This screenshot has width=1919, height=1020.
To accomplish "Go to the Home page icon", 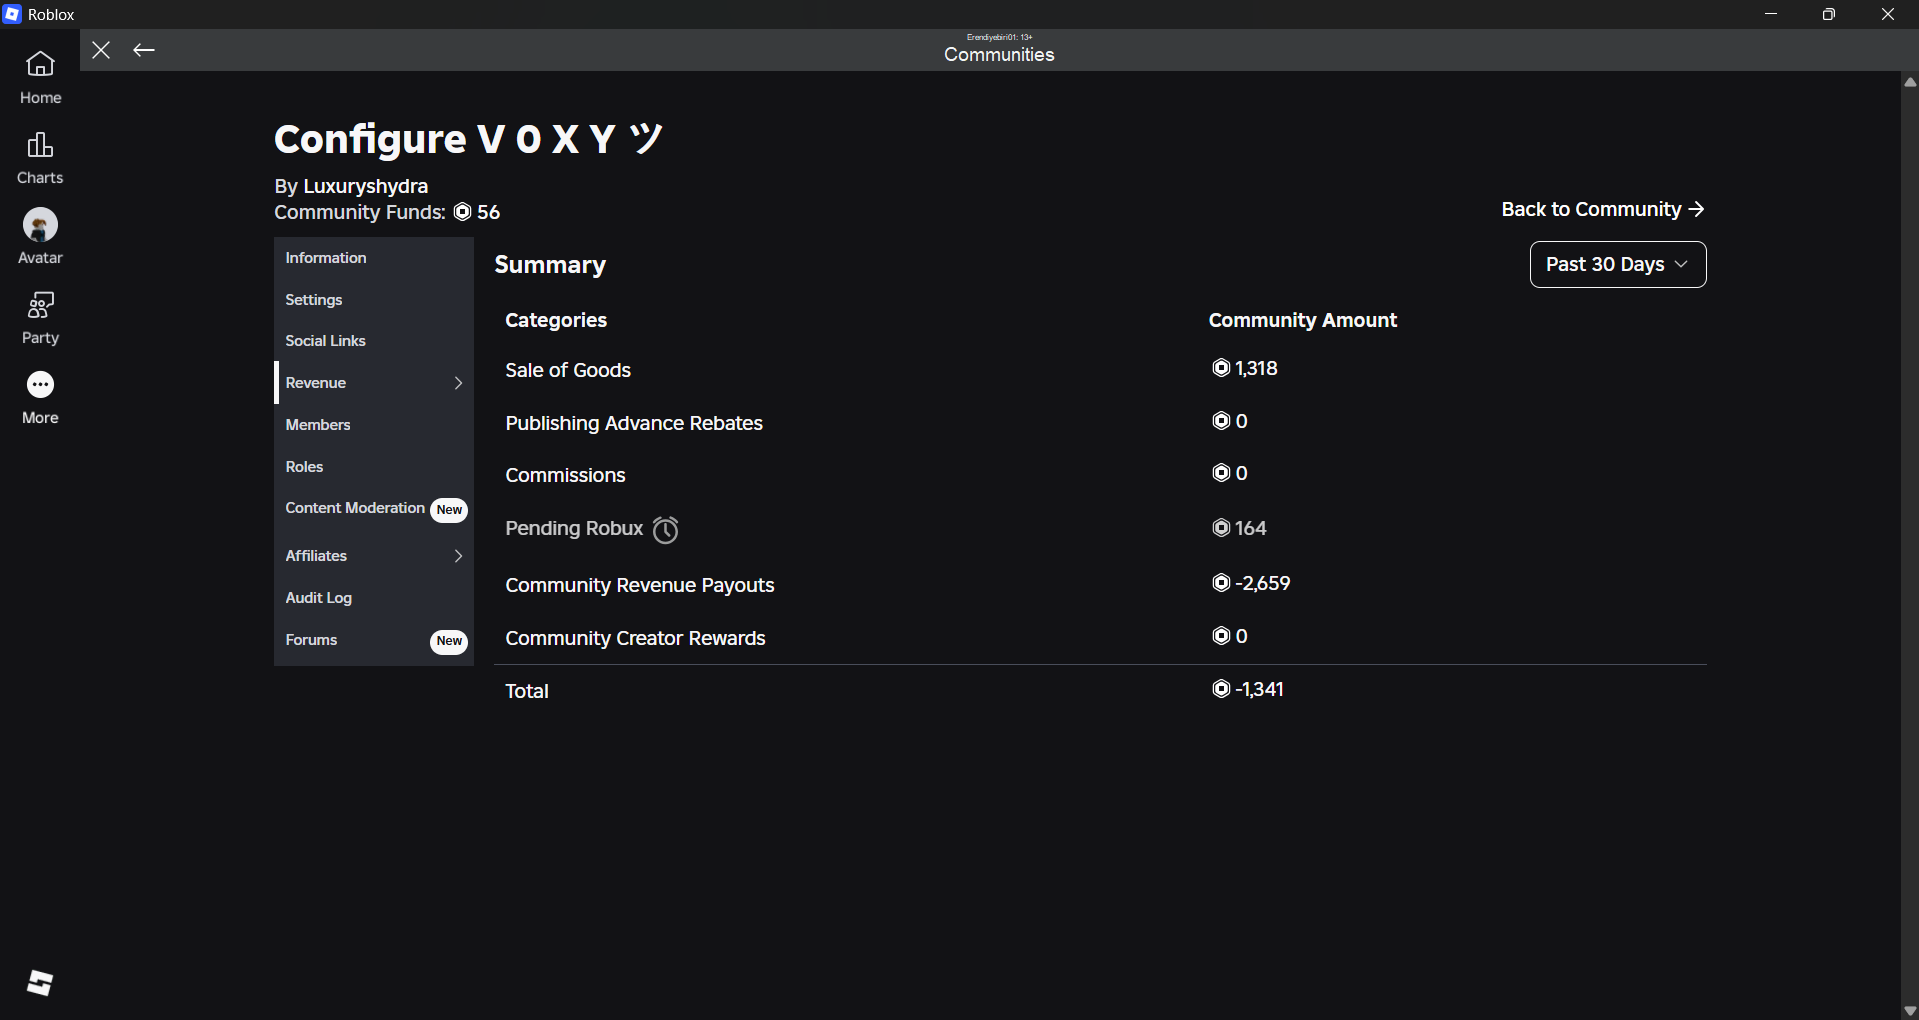I will [40, 64].
